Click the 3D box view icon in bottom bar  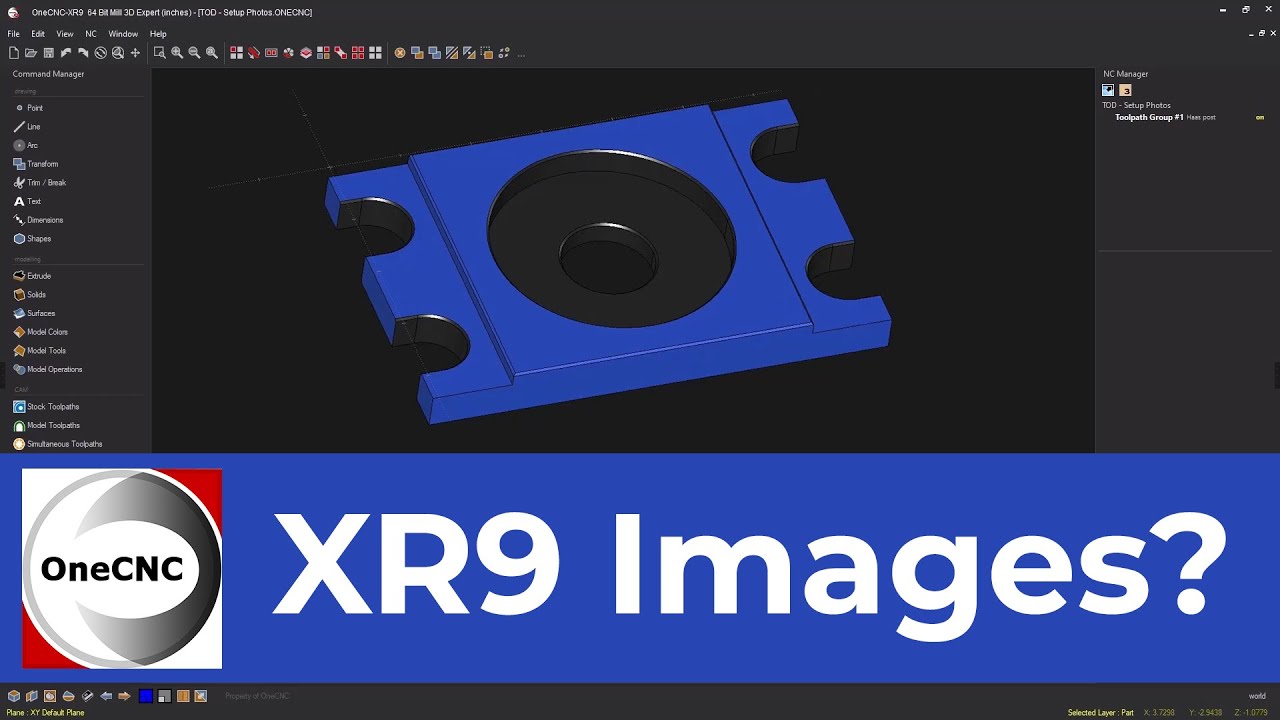tap(14, 696)
